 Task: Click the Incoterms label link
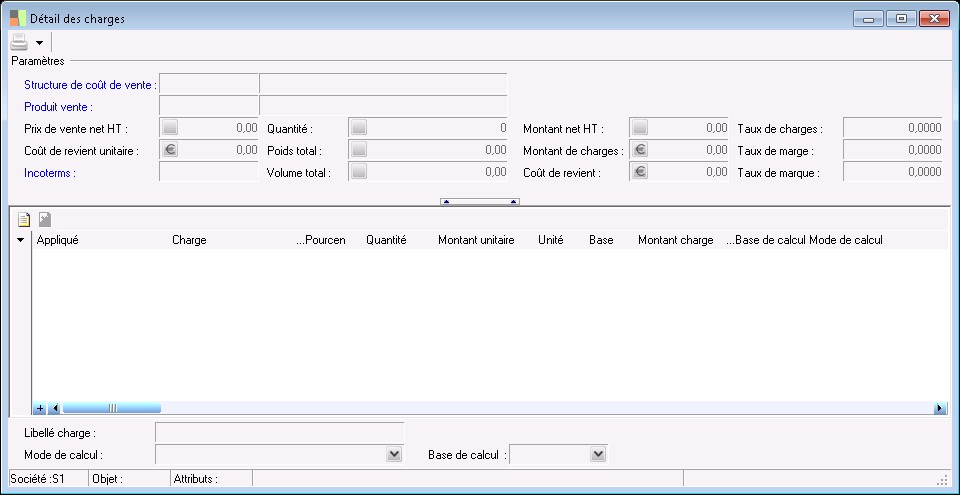[x=50, y=172]
